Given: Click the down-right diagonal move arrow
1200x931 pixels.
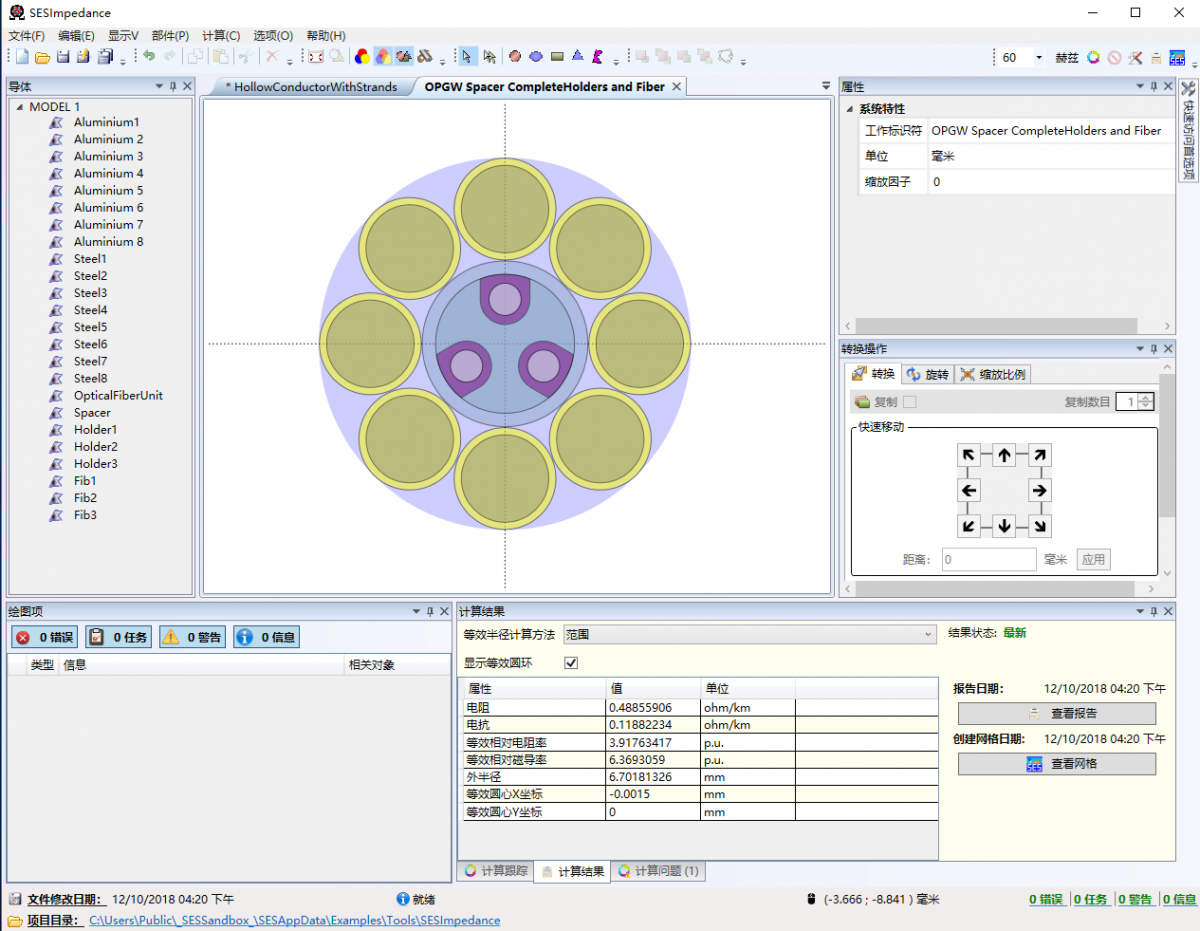Looking at the screenshot, I should 1039,526.
